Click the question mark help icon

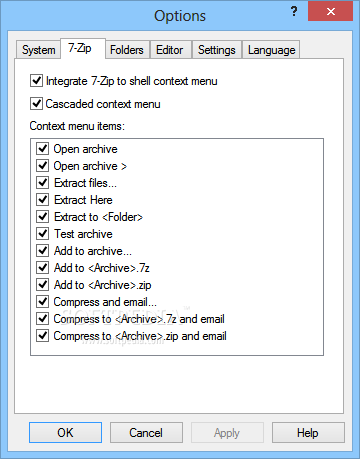click(x=294, y=12)
